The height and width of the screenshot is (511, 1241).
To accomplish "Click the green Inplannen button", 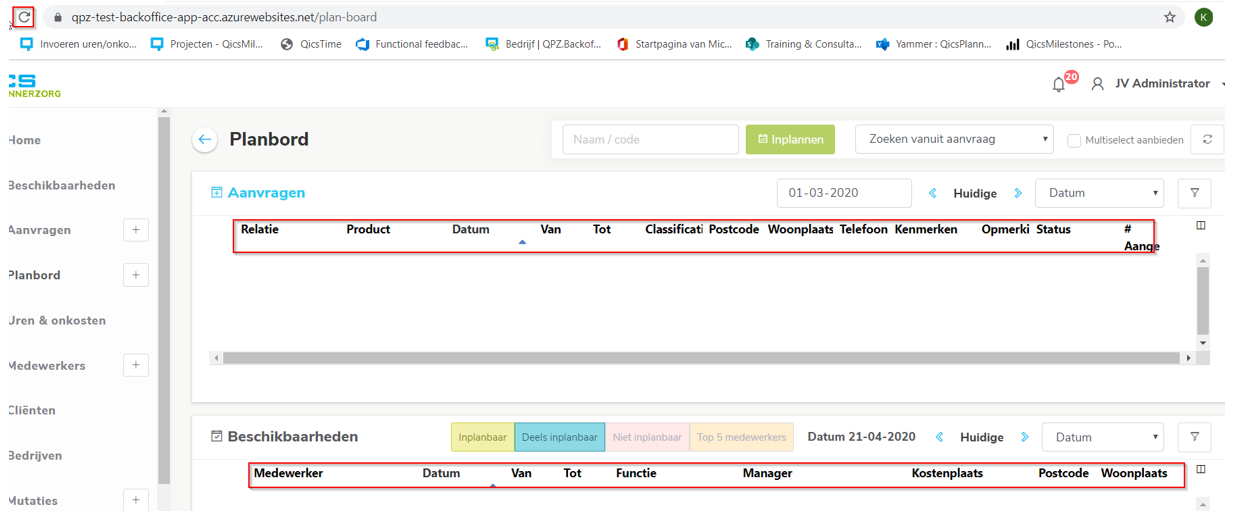I will pyautogui.click(x=790, y=139).
